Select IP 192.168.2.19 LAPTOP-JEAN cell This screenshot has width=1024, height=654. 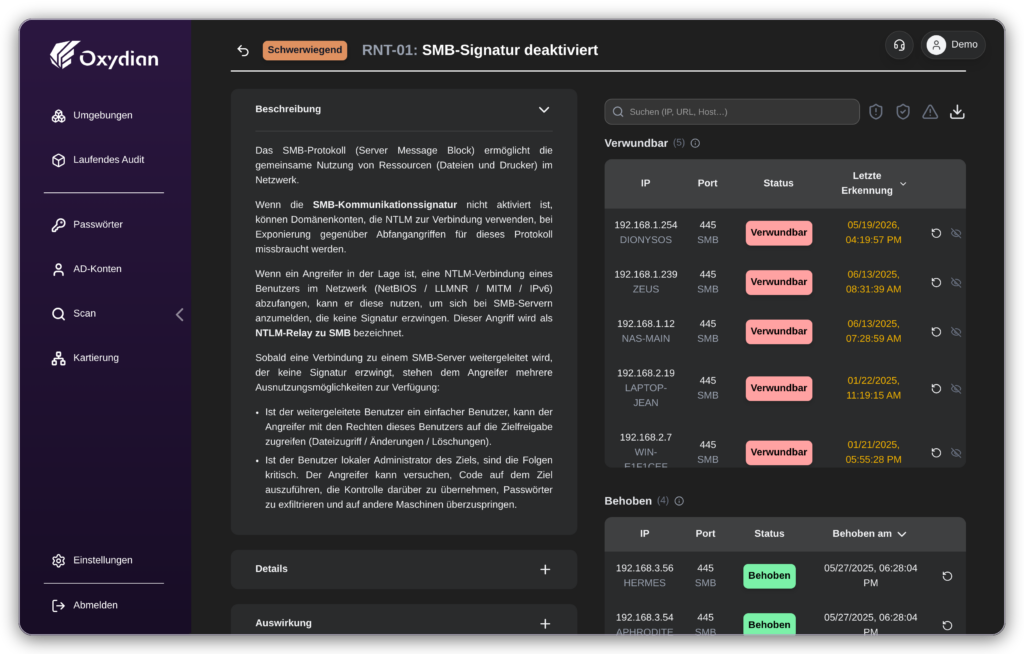(x=645, y=388)
